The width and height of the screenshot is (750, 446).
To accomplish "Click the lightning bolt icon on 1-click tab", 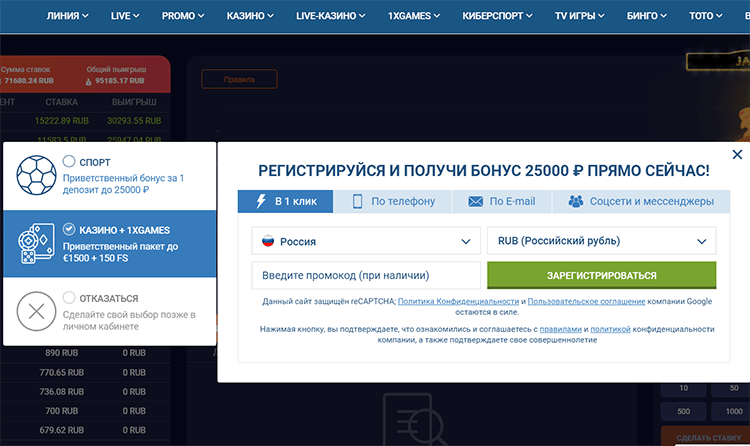I will (261, 201).
